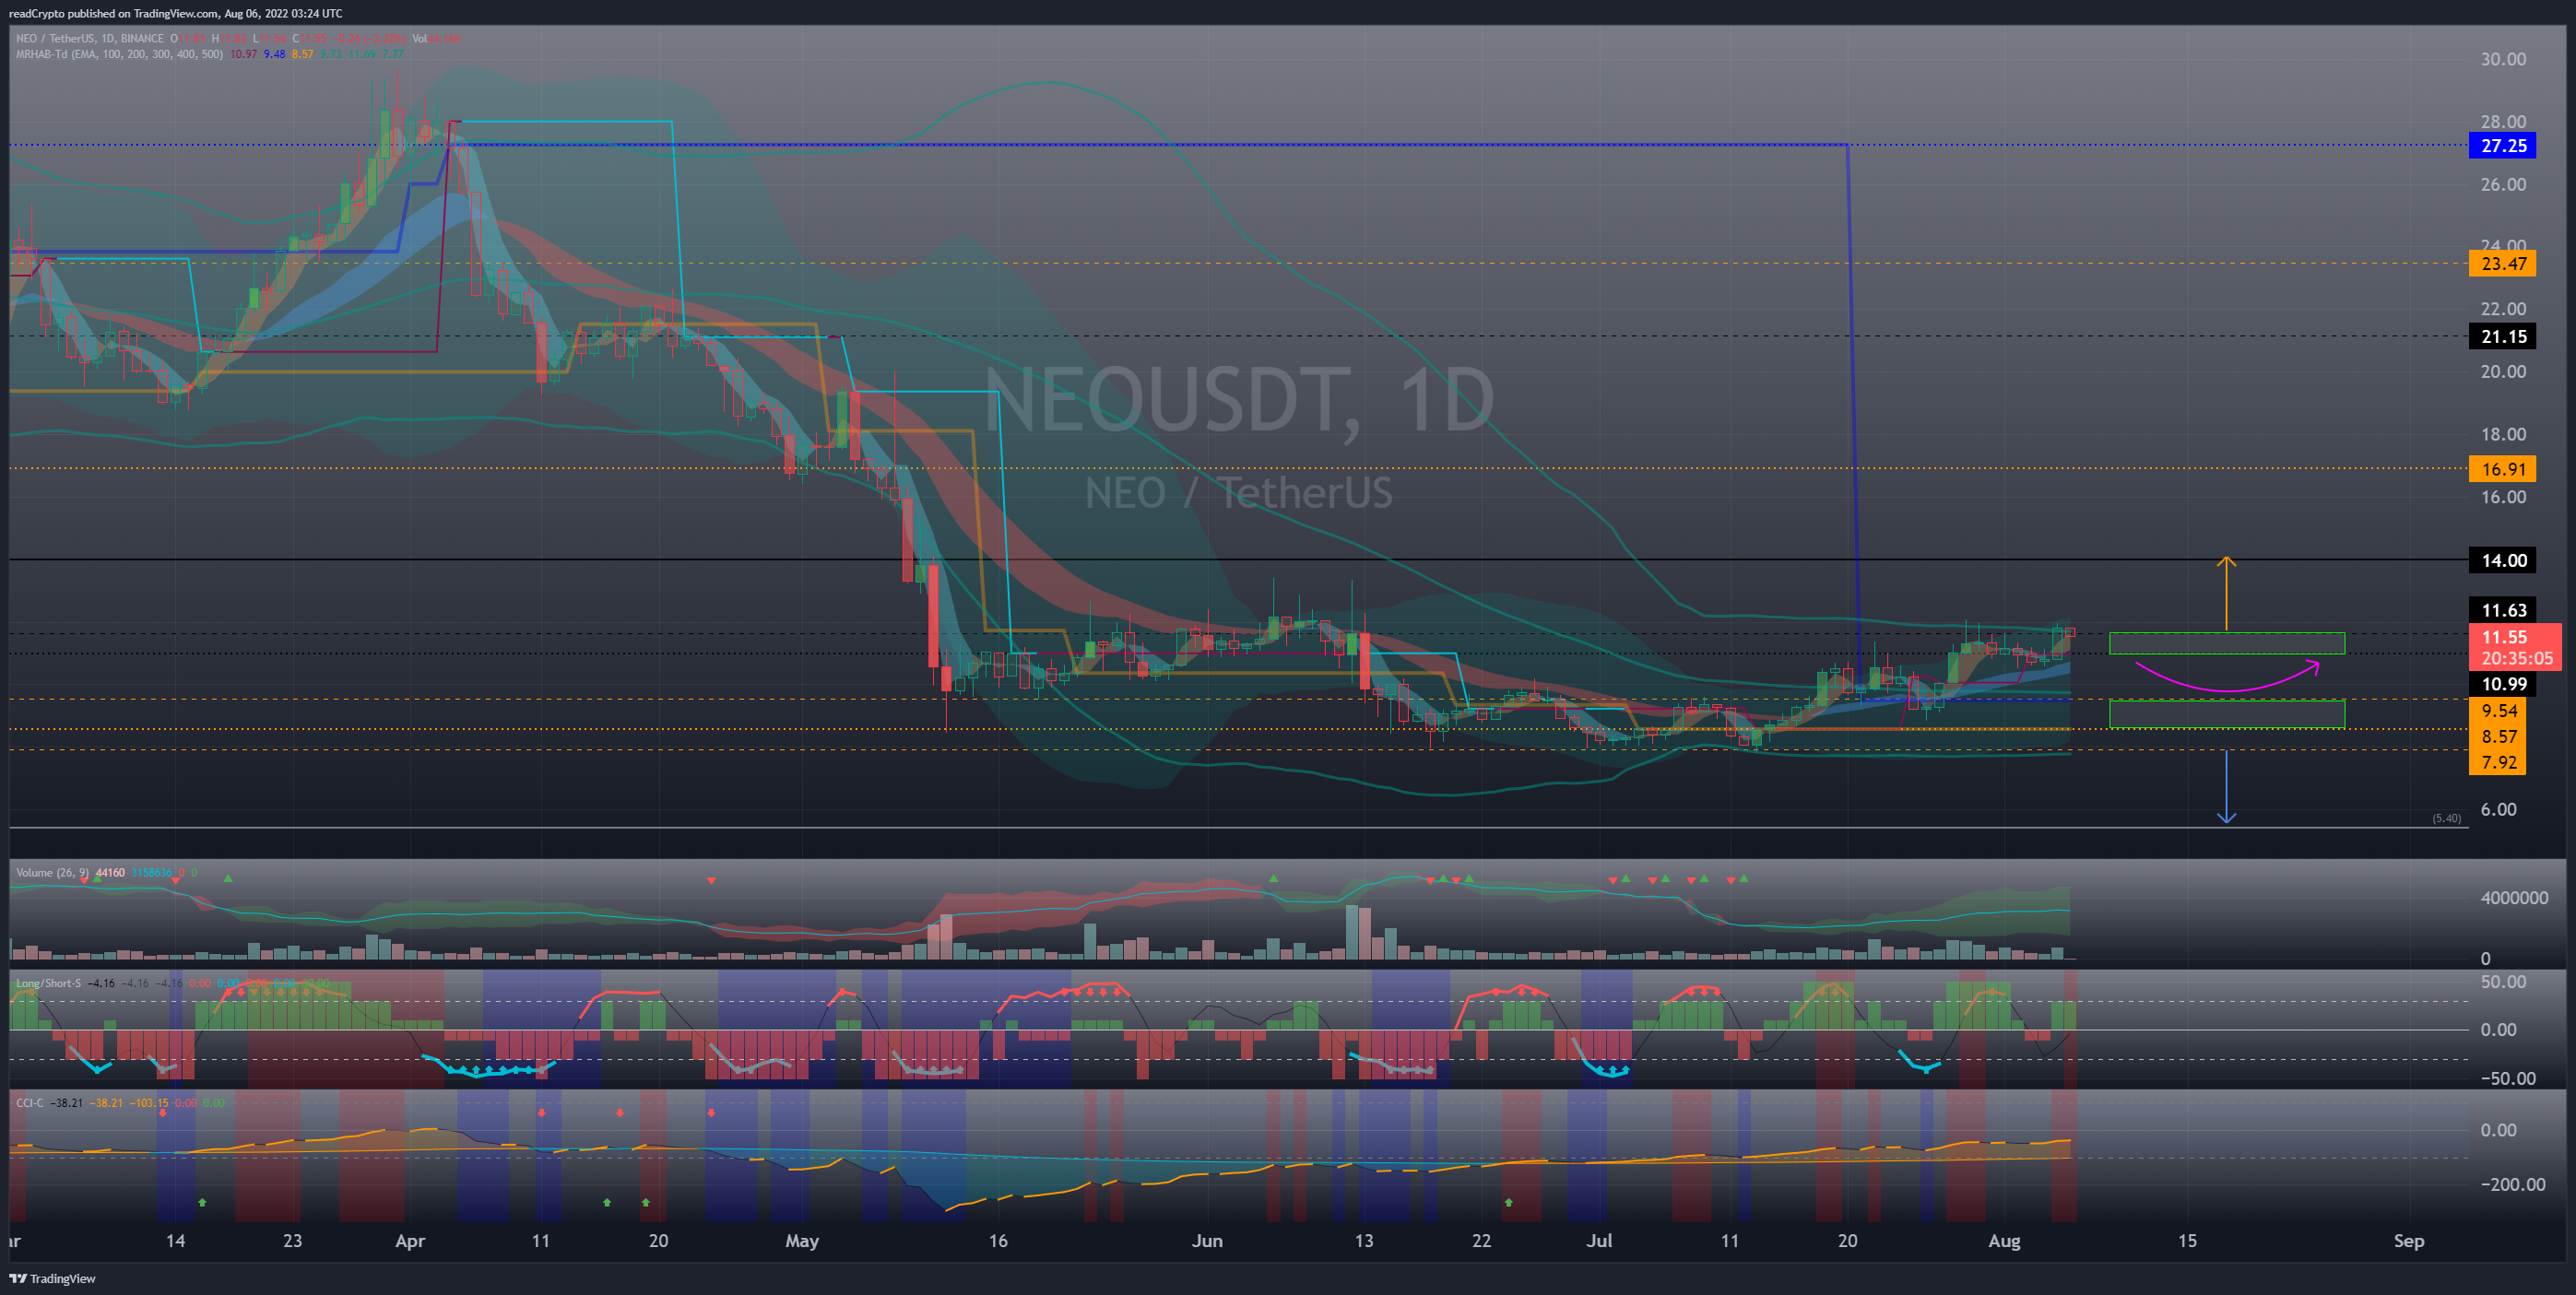Click 18.00 on the price axis
The width and height of the screenshot is (2576, 1295).
coord(2503,434)
